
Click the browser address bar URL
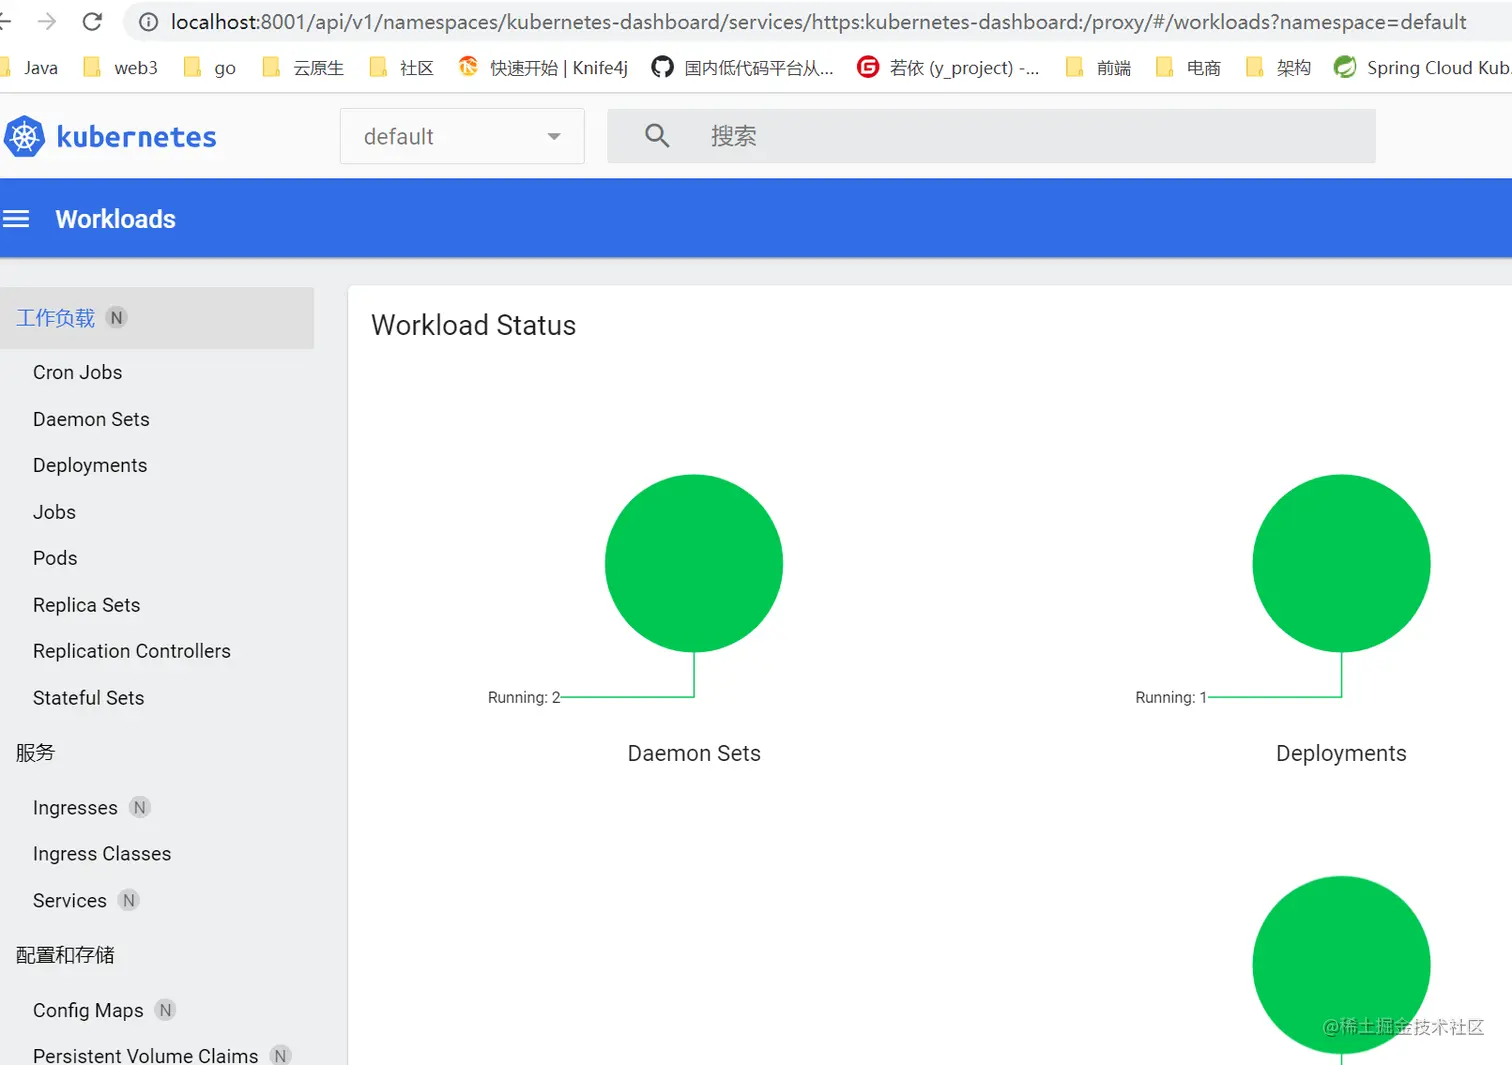(x=818, y=22)
